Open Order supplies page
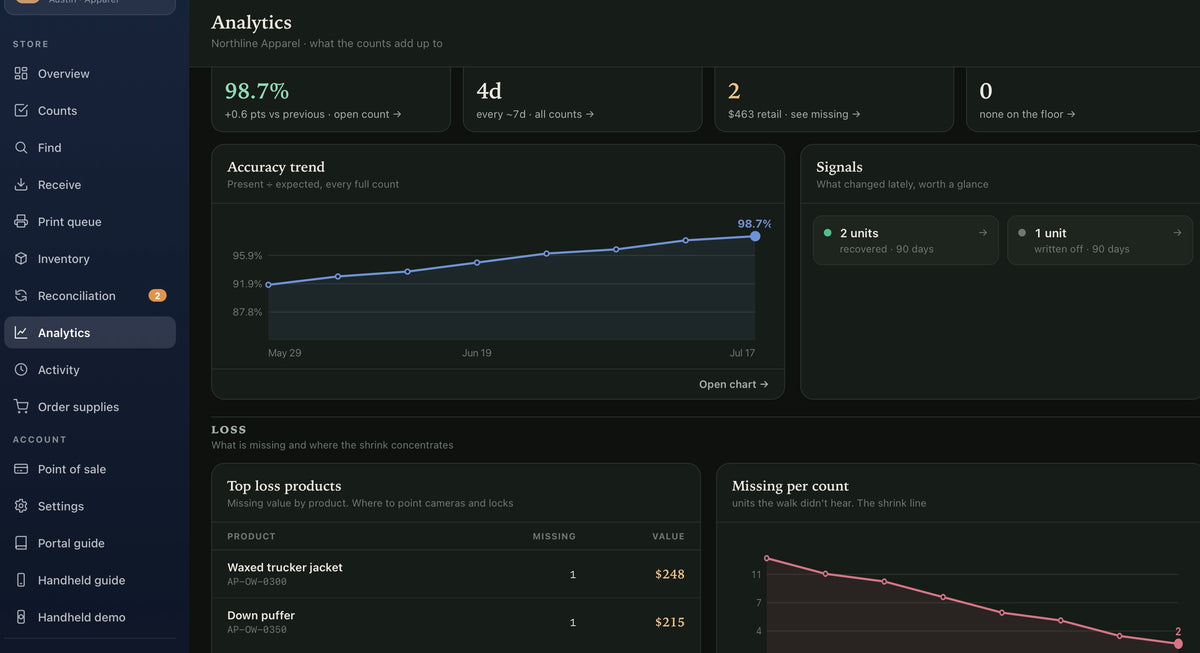The height and width of the screenshot is (653, 1200). coord(90,407)
